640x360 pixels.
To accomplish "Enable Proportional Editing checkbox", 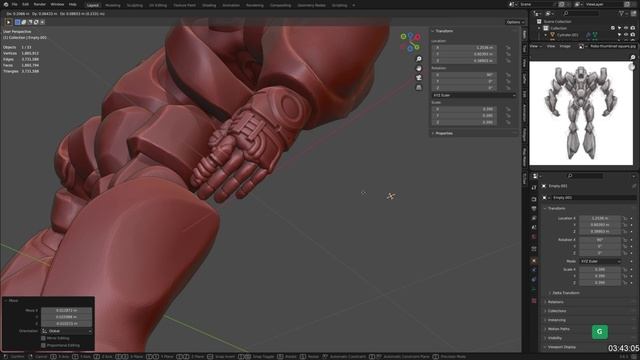I will coord(43,345).
